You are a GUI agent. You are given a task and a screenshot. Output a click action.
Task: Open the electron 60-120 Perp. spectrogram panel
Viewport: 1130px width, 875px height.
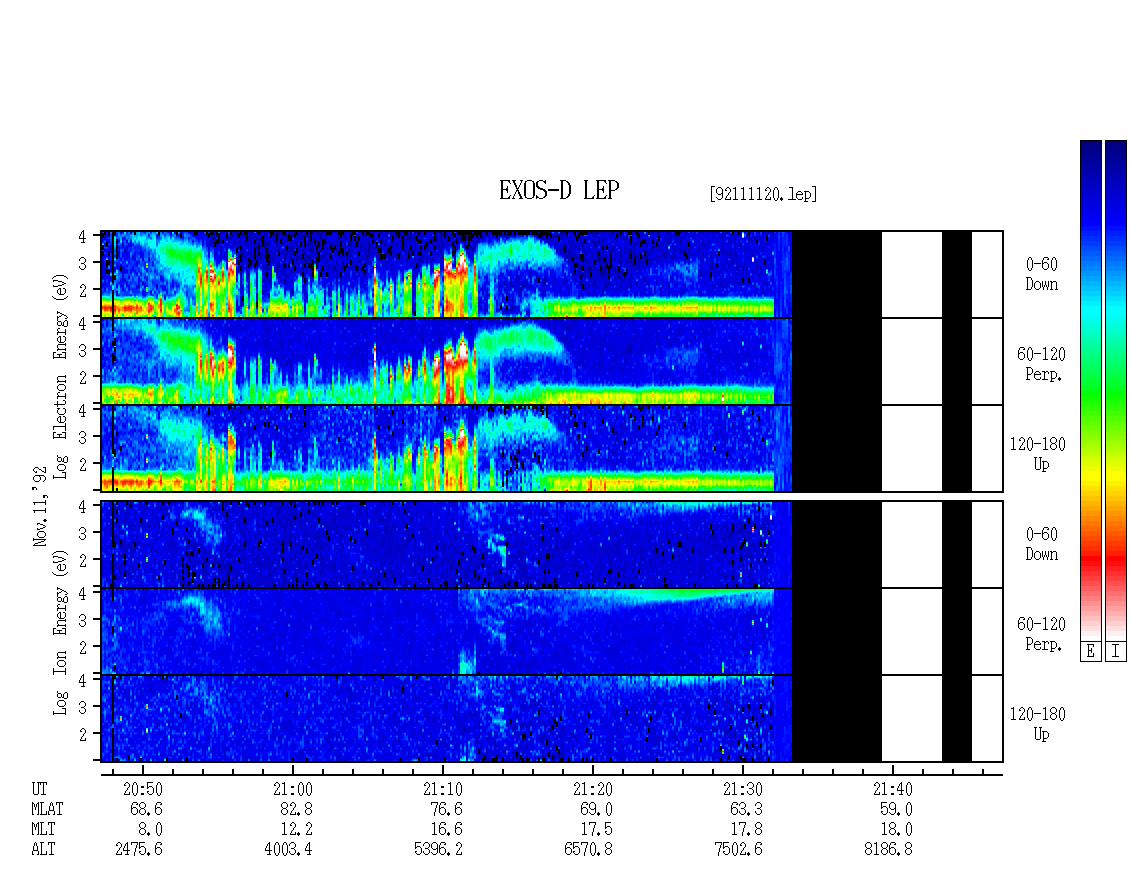pos(552,361)
